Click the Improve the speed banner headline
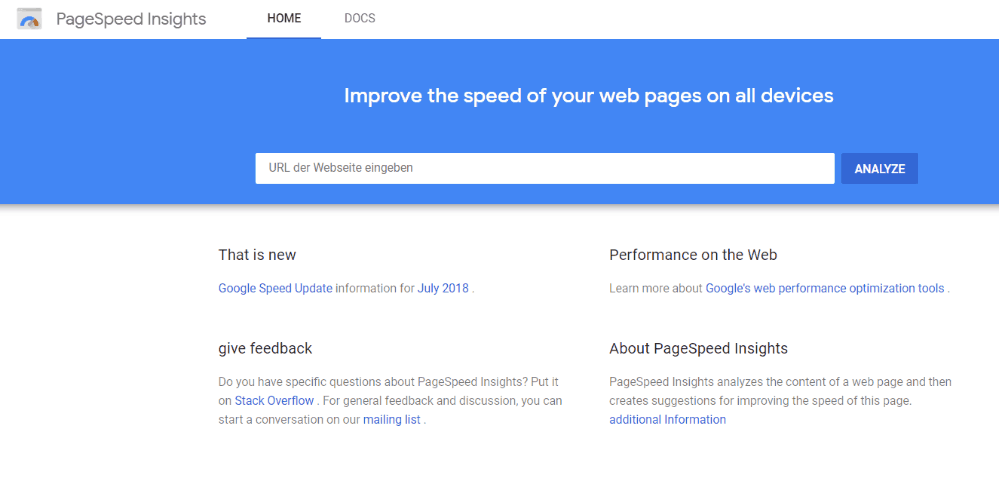 coord(589,96)
